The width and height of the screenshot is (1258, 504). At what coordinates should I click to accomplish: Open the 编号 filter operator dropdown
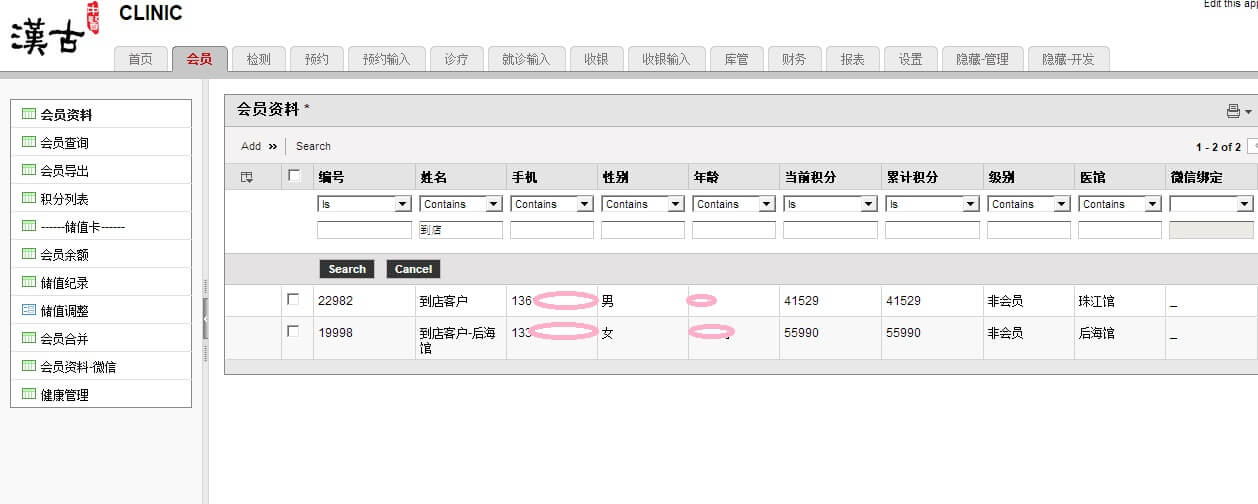pyautogui.click(x=364, y=204)
